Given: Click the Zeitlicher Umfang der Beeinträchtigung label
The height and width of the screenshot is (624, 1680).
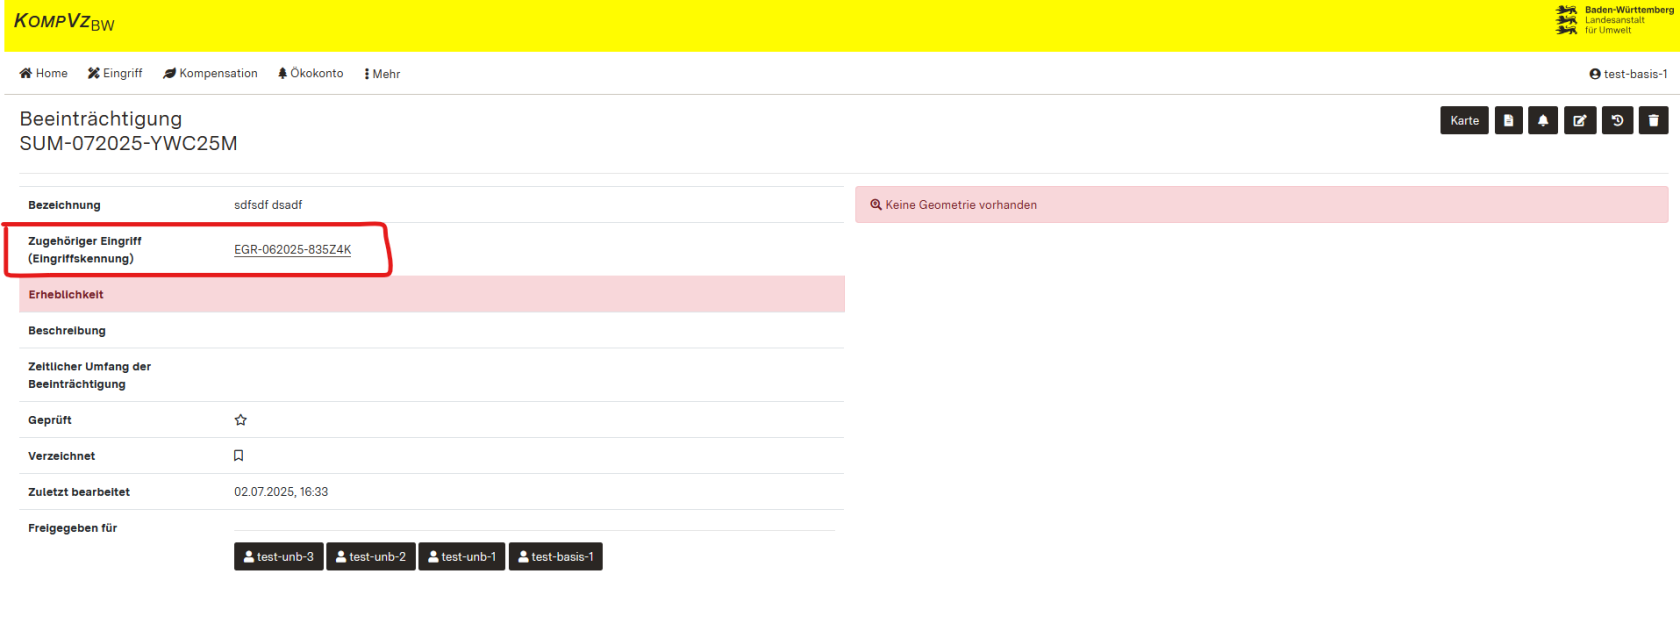Looking at the screenshot, I should click(89, 375).
